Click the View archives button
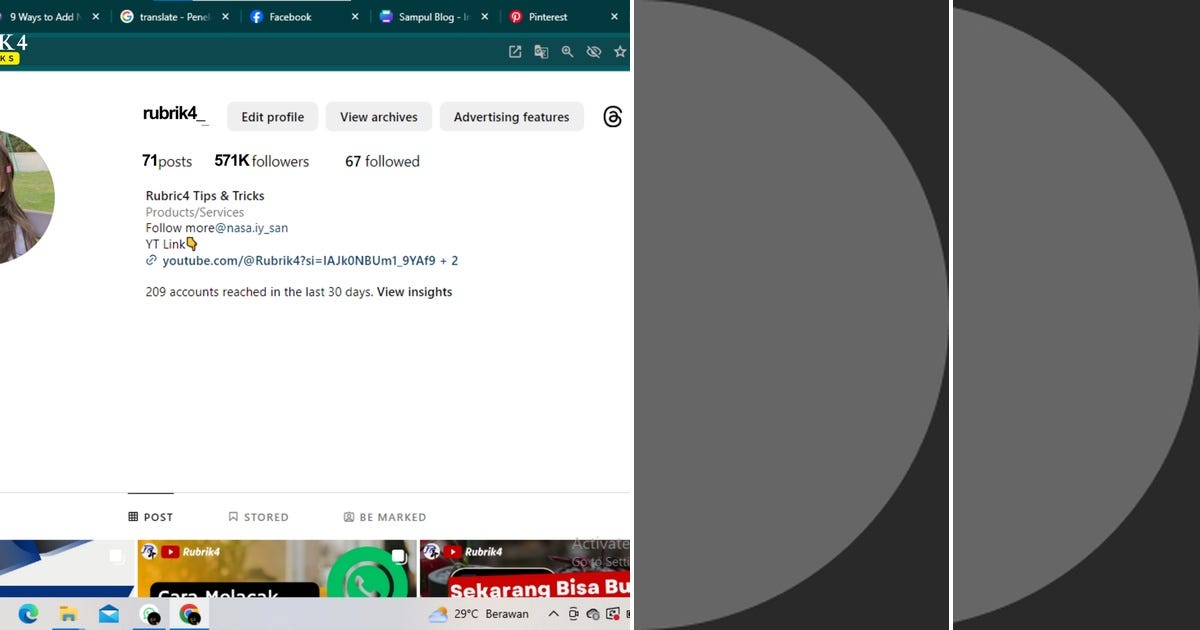The height and width of the screenshot is (630, 1200). click(379, 117)
